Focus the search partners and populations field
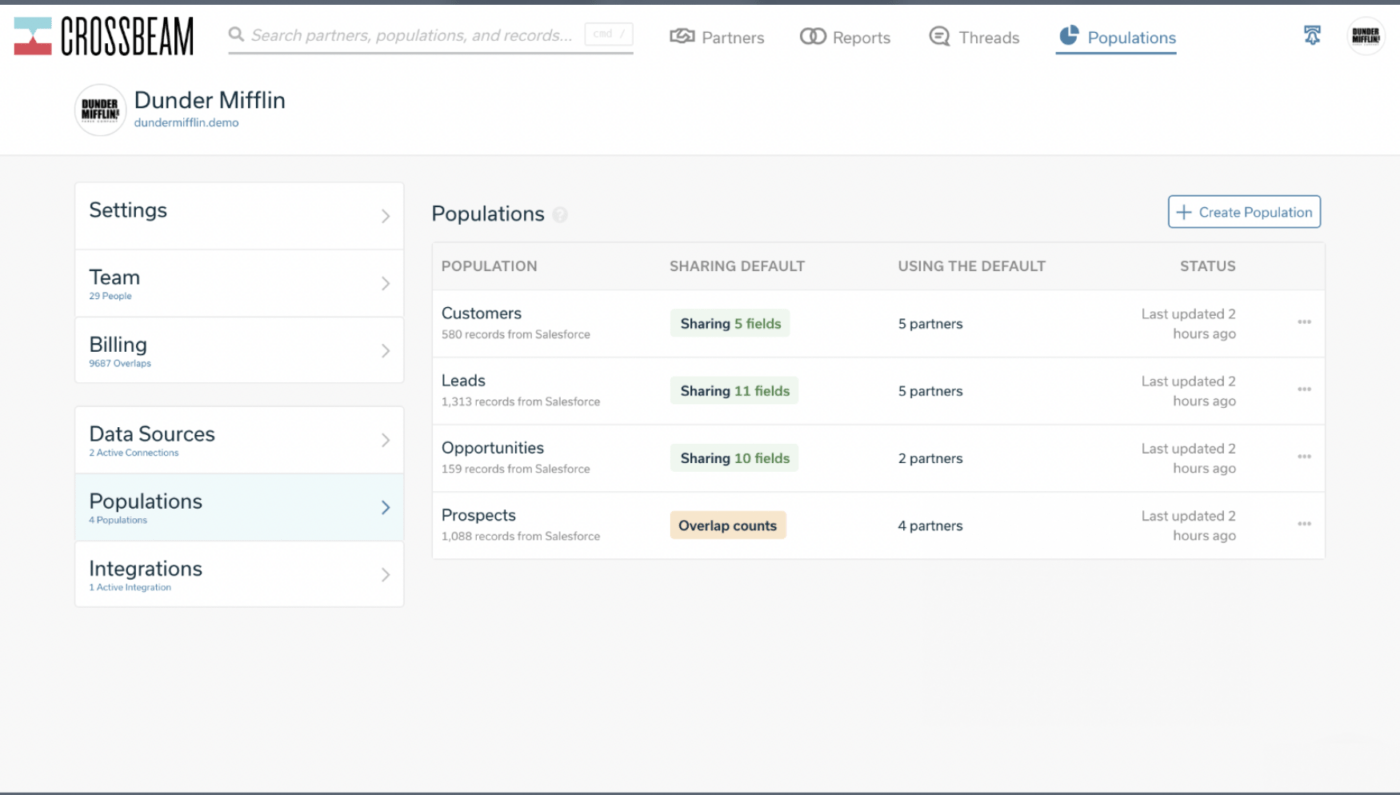The image size is (1400, 795). click(x=430, y=36)
